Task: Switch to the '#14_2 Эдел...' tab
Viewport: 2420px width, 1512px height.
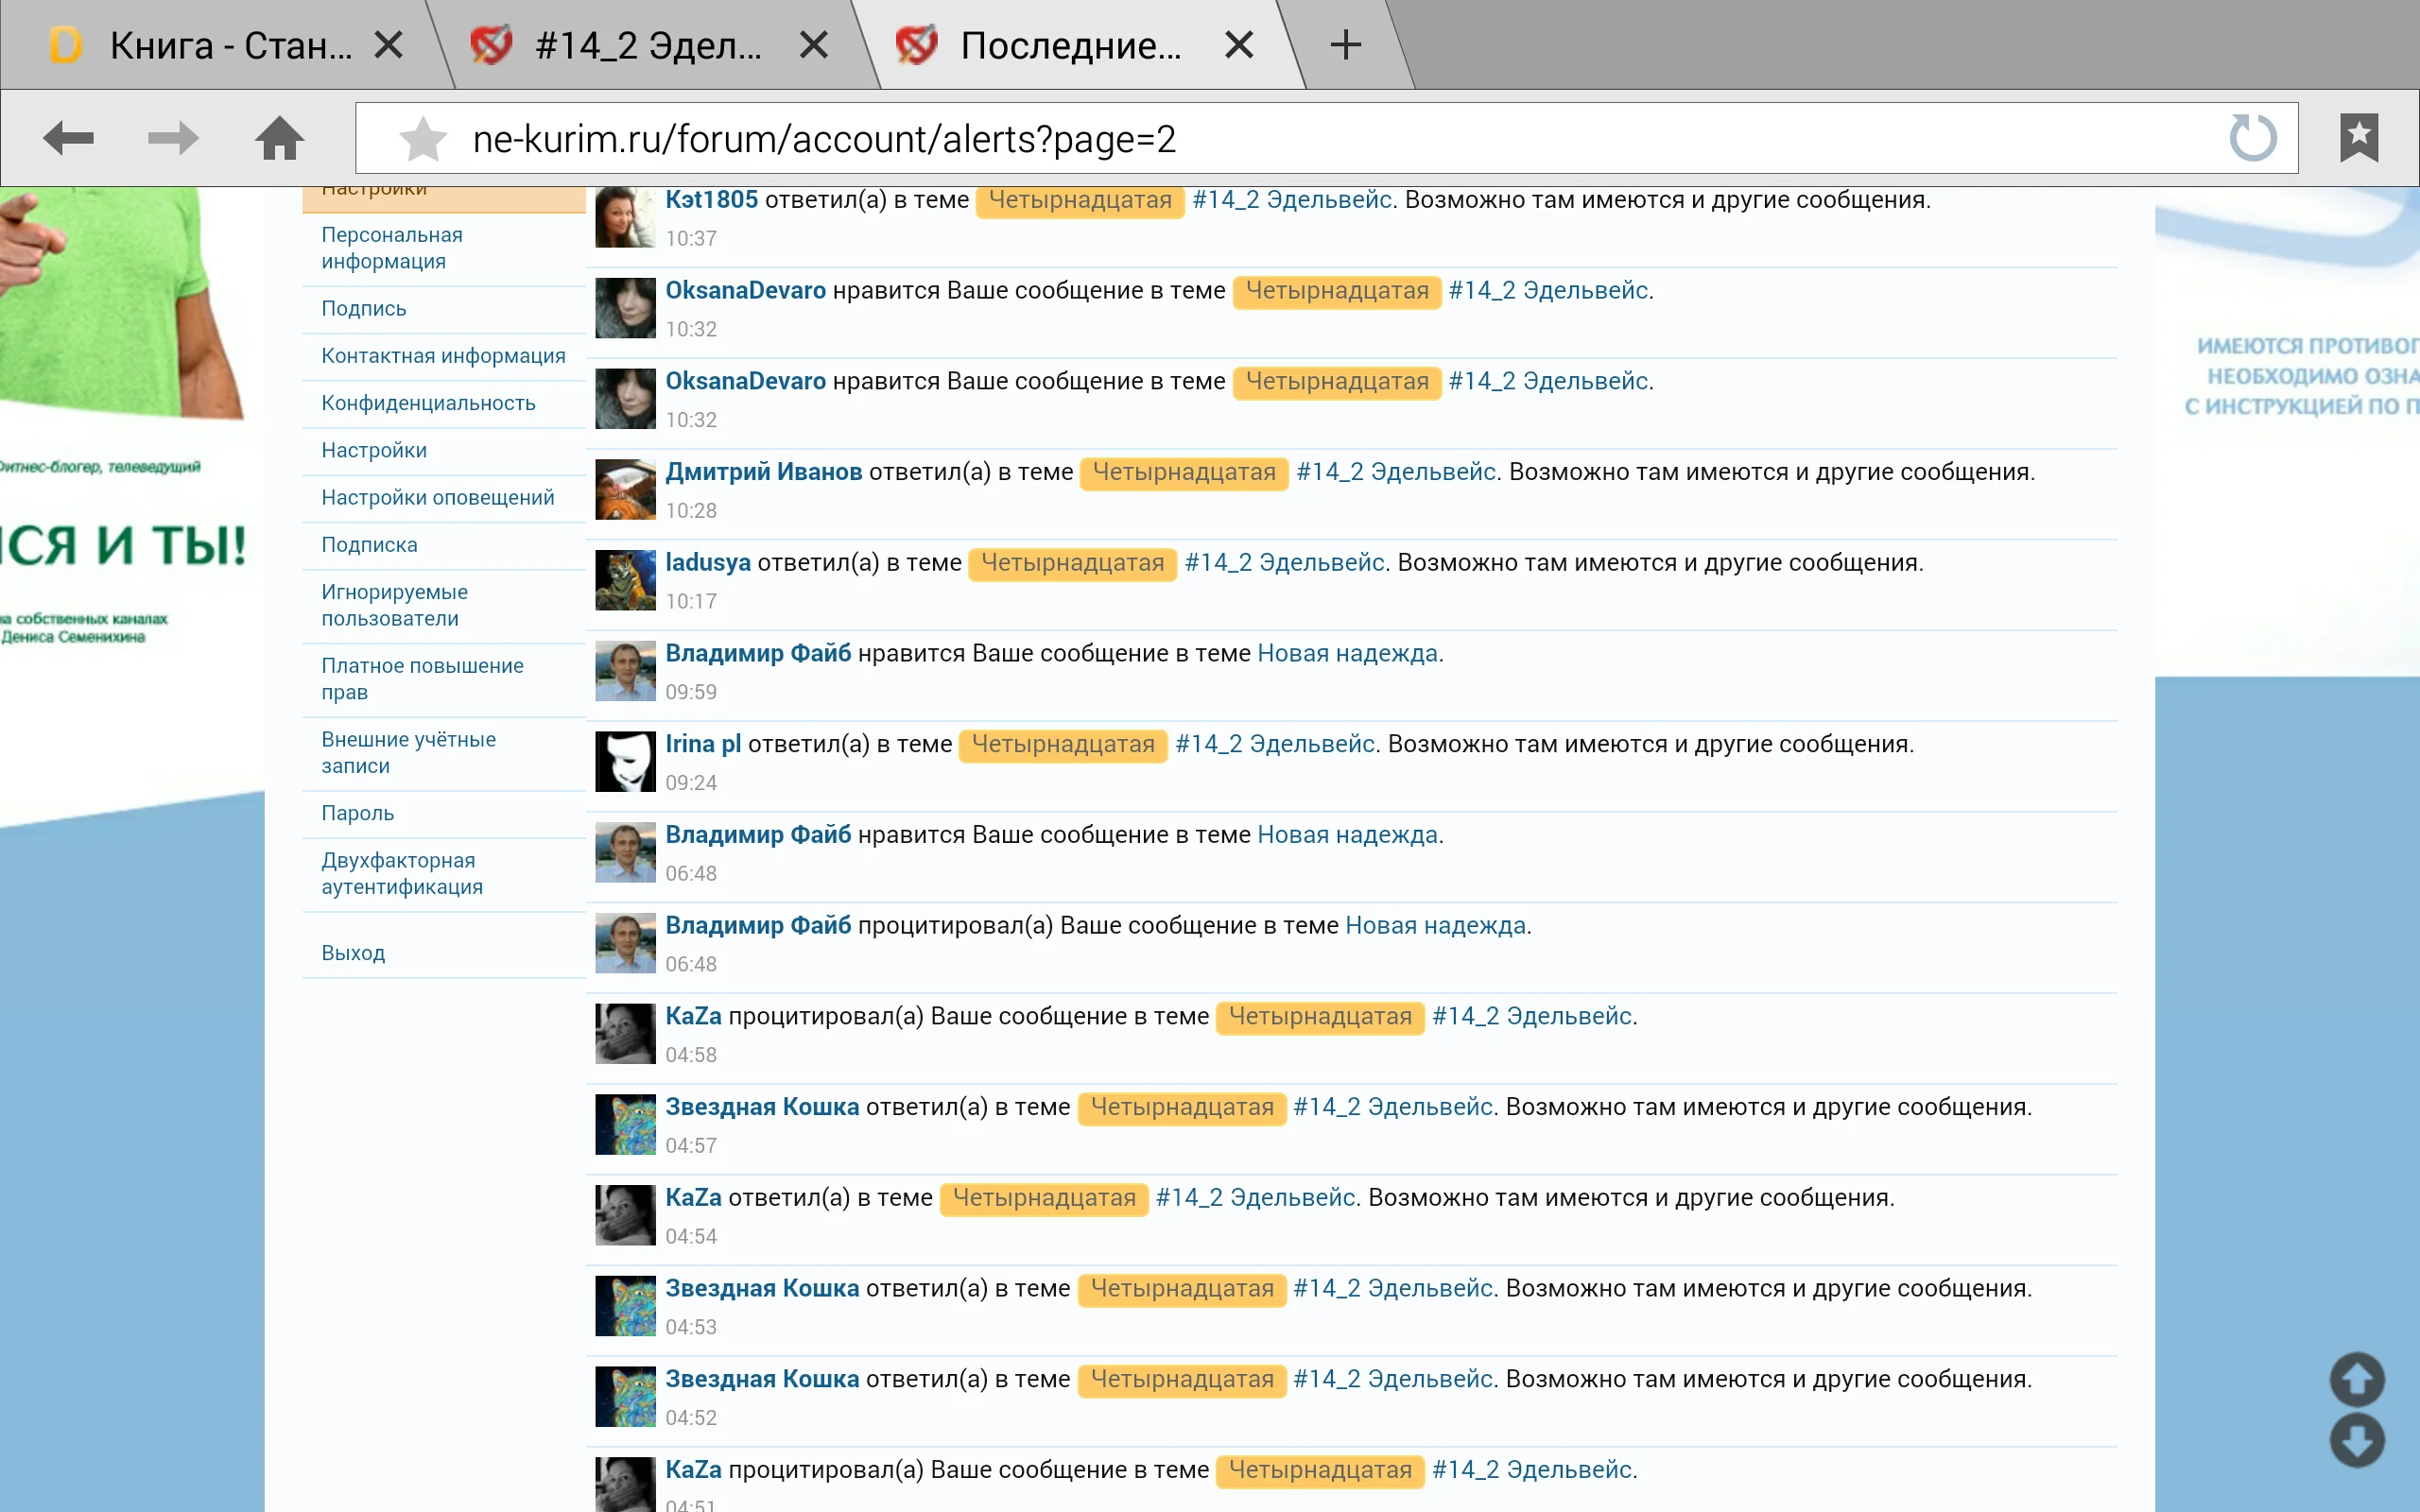Action: coord(648,46)
